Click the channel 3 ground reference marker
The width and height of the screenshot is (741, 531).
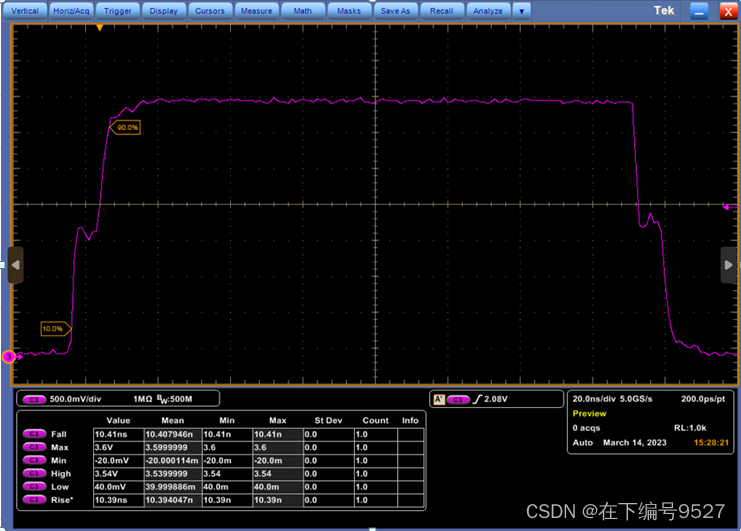pos(9,357)
